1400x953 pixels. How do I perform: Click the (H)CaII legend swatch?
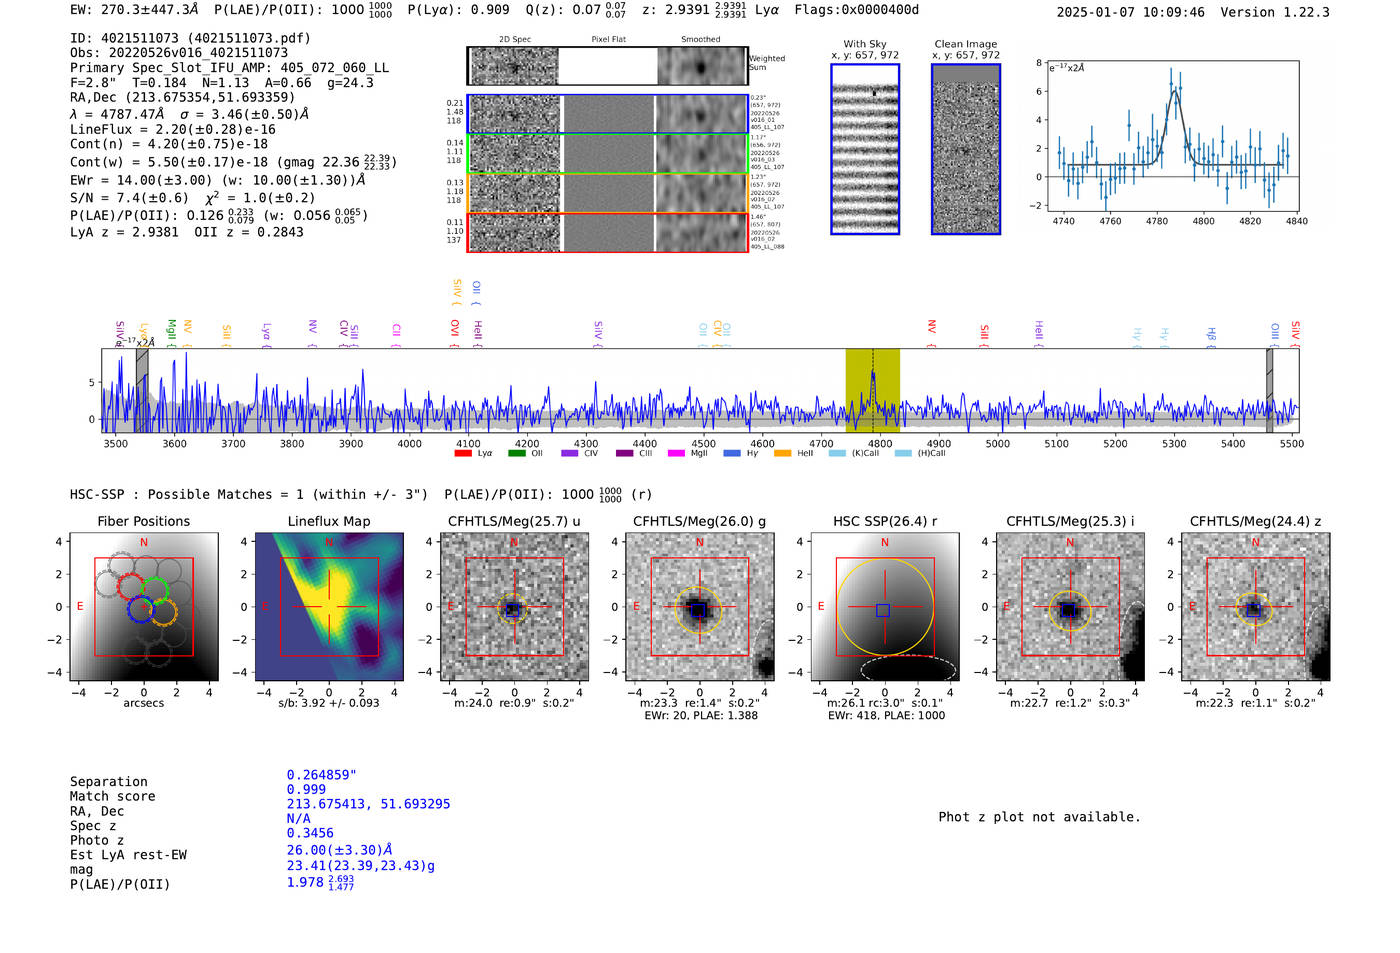(903, 453)
